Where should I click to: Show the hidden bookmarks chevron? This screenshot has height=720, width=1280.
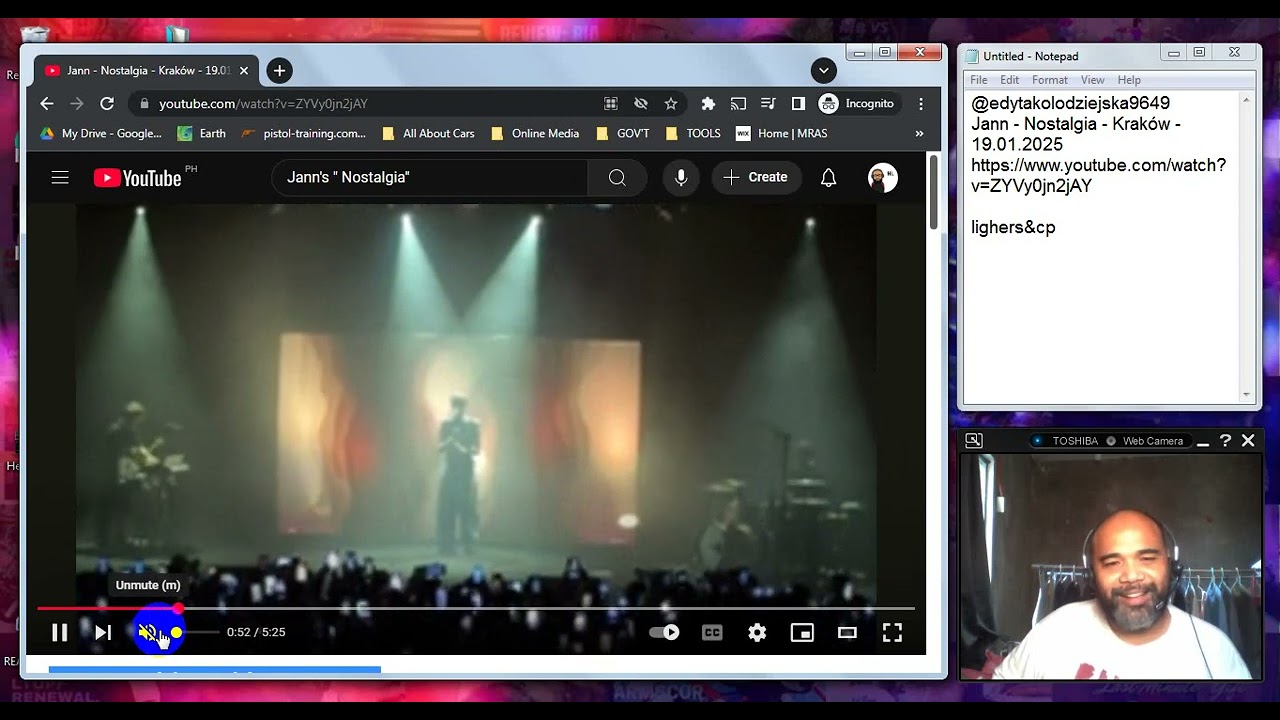919,133
